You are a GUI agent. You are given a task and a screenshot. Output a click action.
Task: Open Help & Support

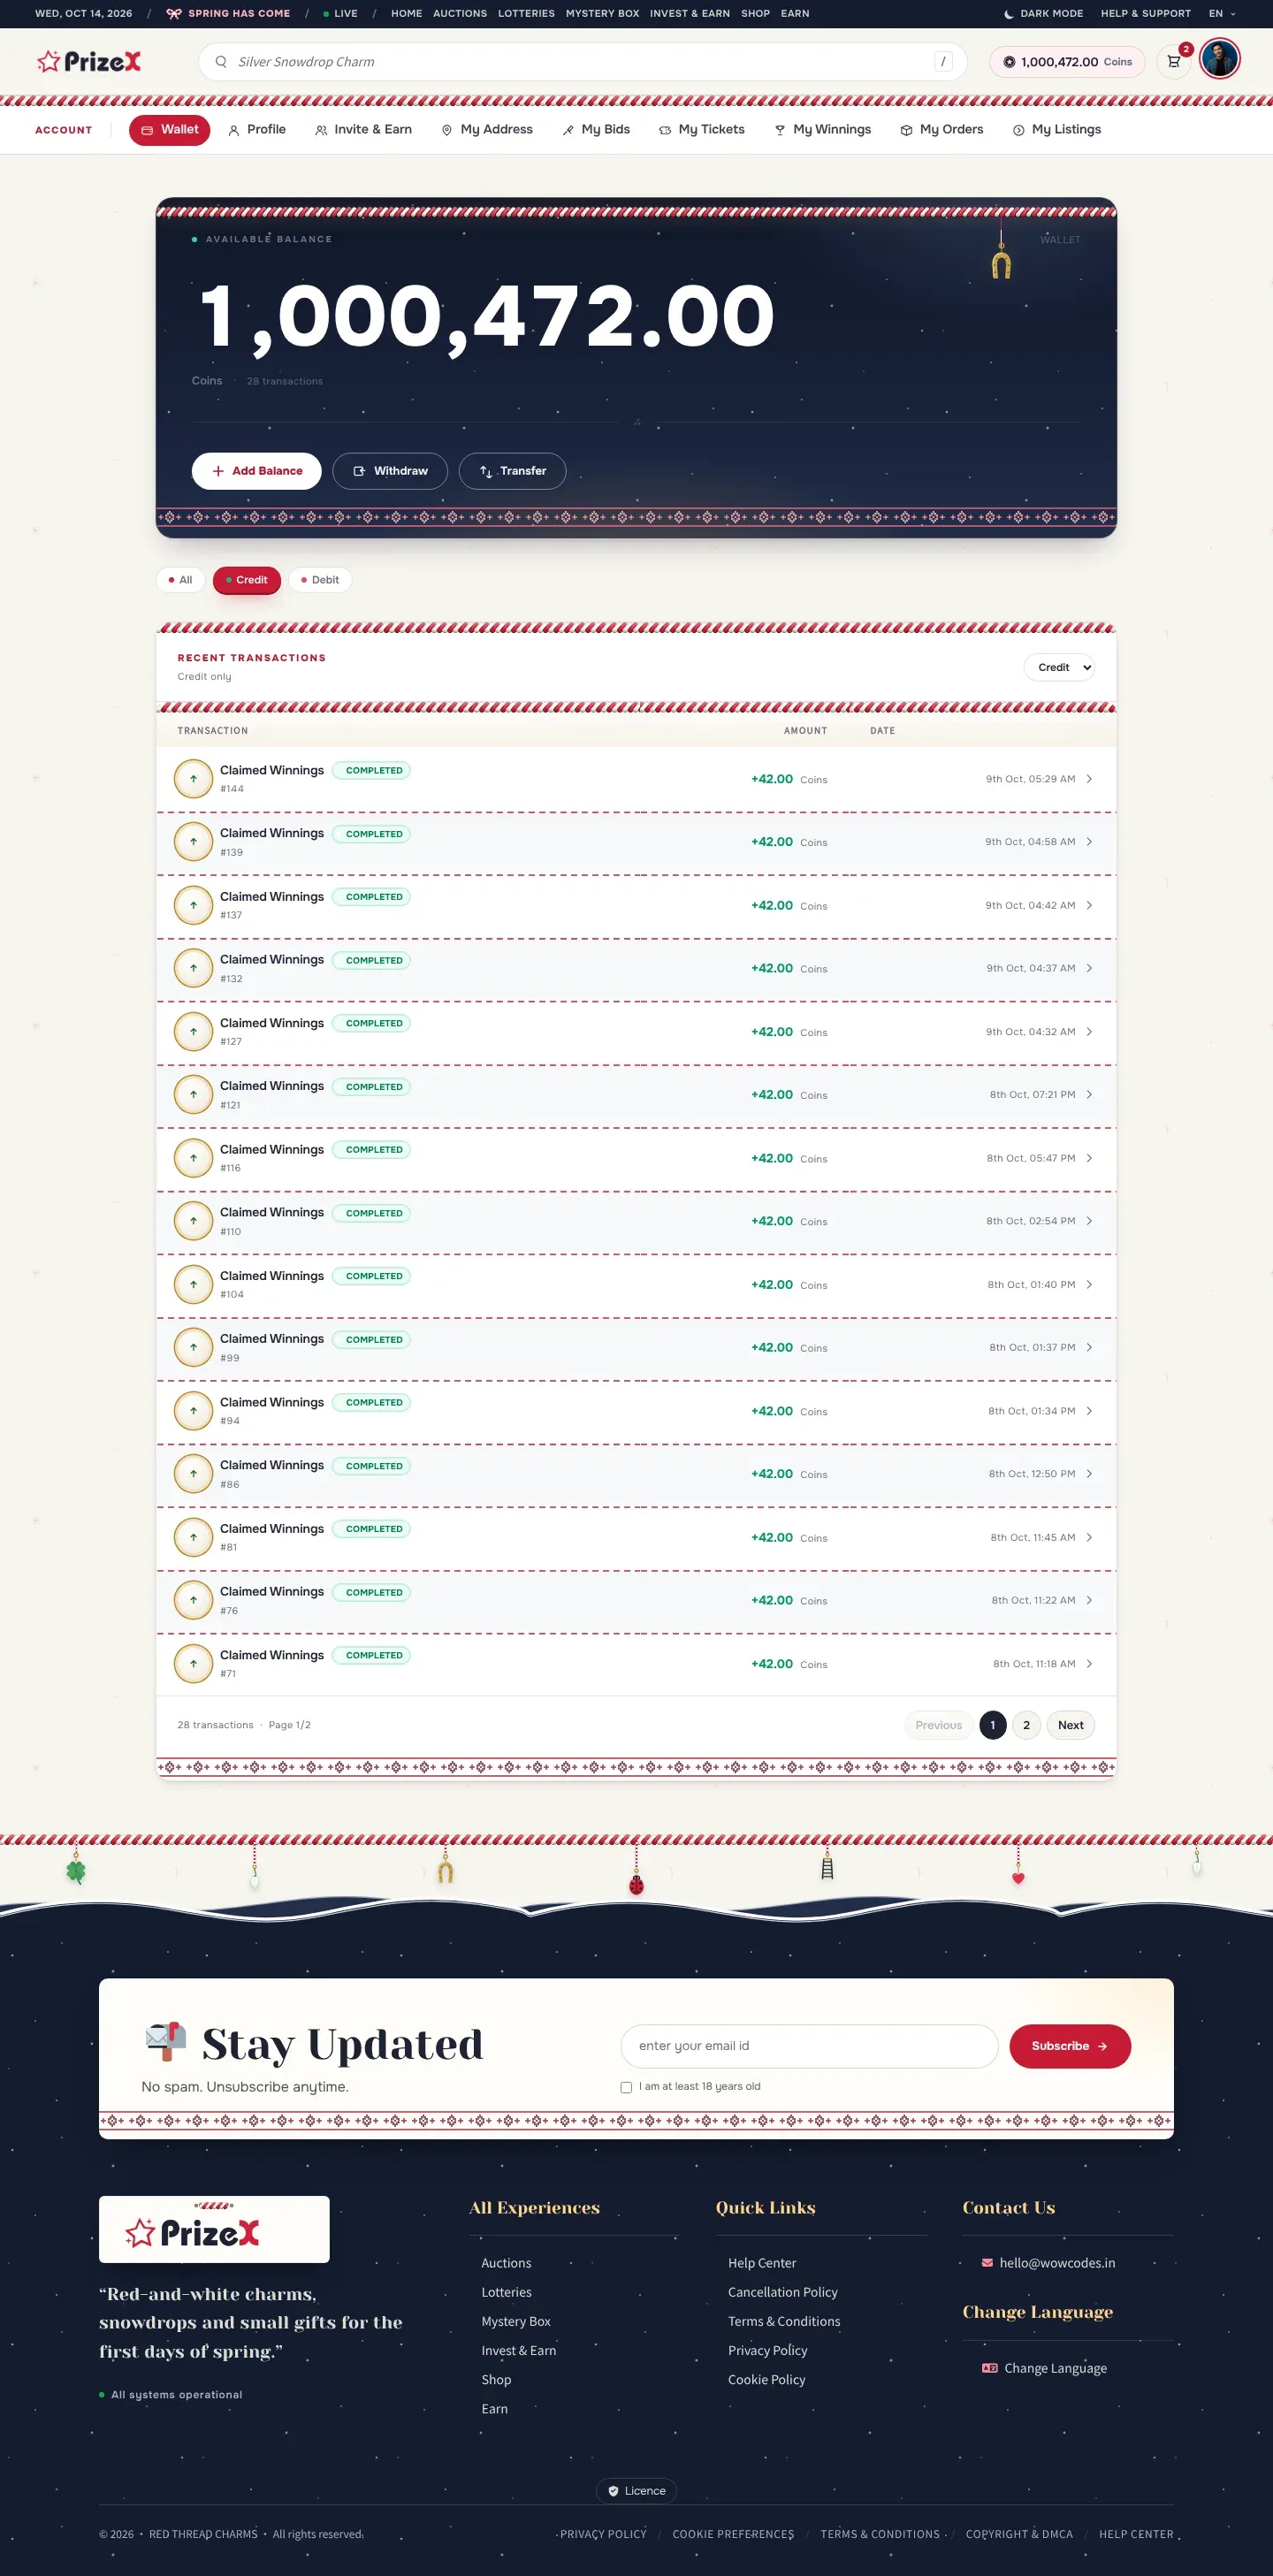coord(1145,14)
